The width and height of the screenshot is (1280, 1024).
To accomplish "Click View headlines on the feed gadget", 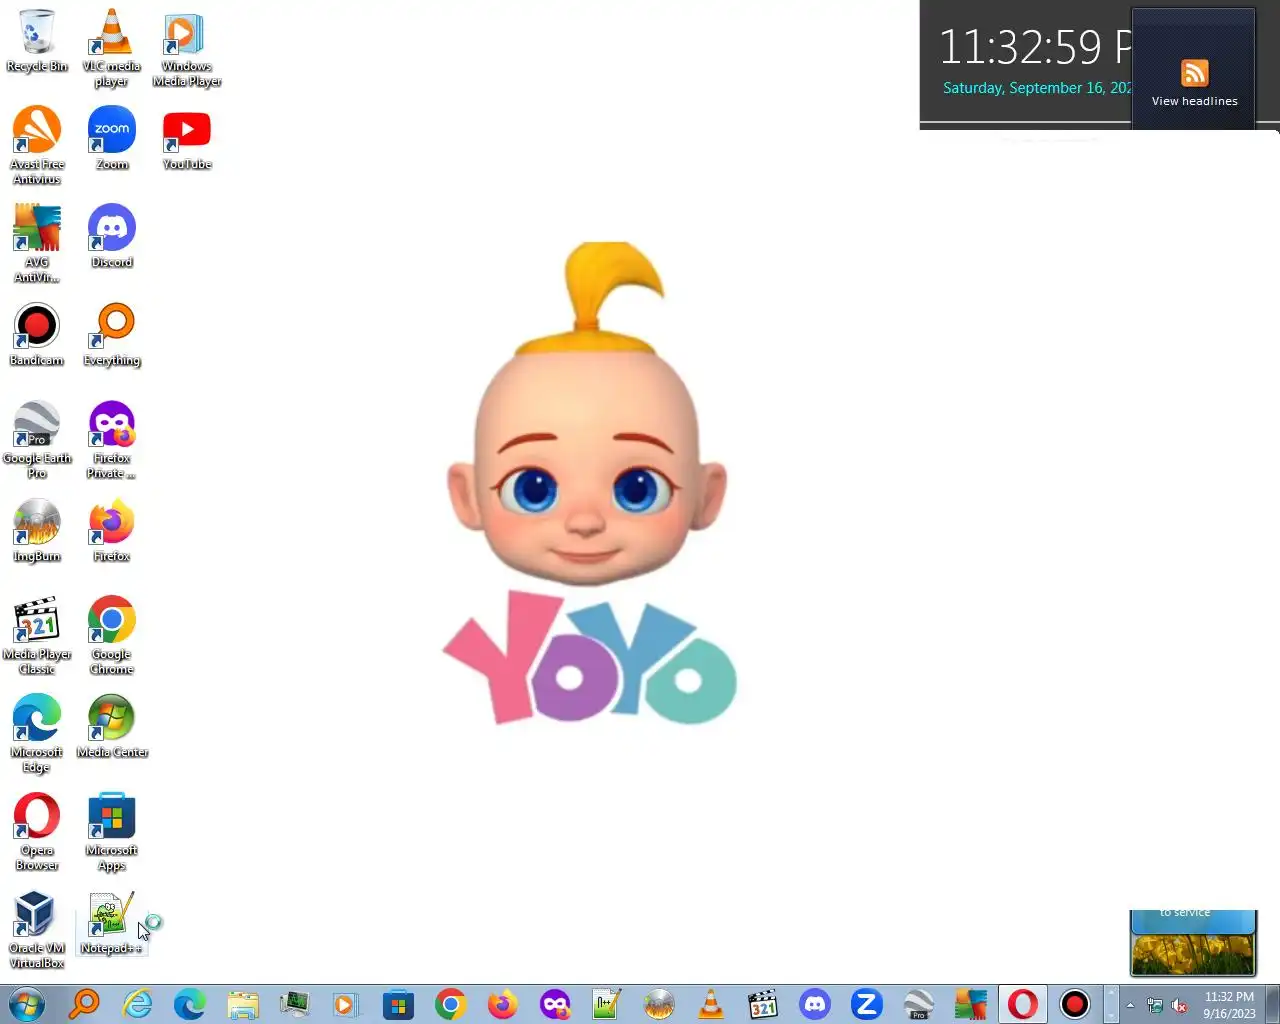I will coord(1194,101).
